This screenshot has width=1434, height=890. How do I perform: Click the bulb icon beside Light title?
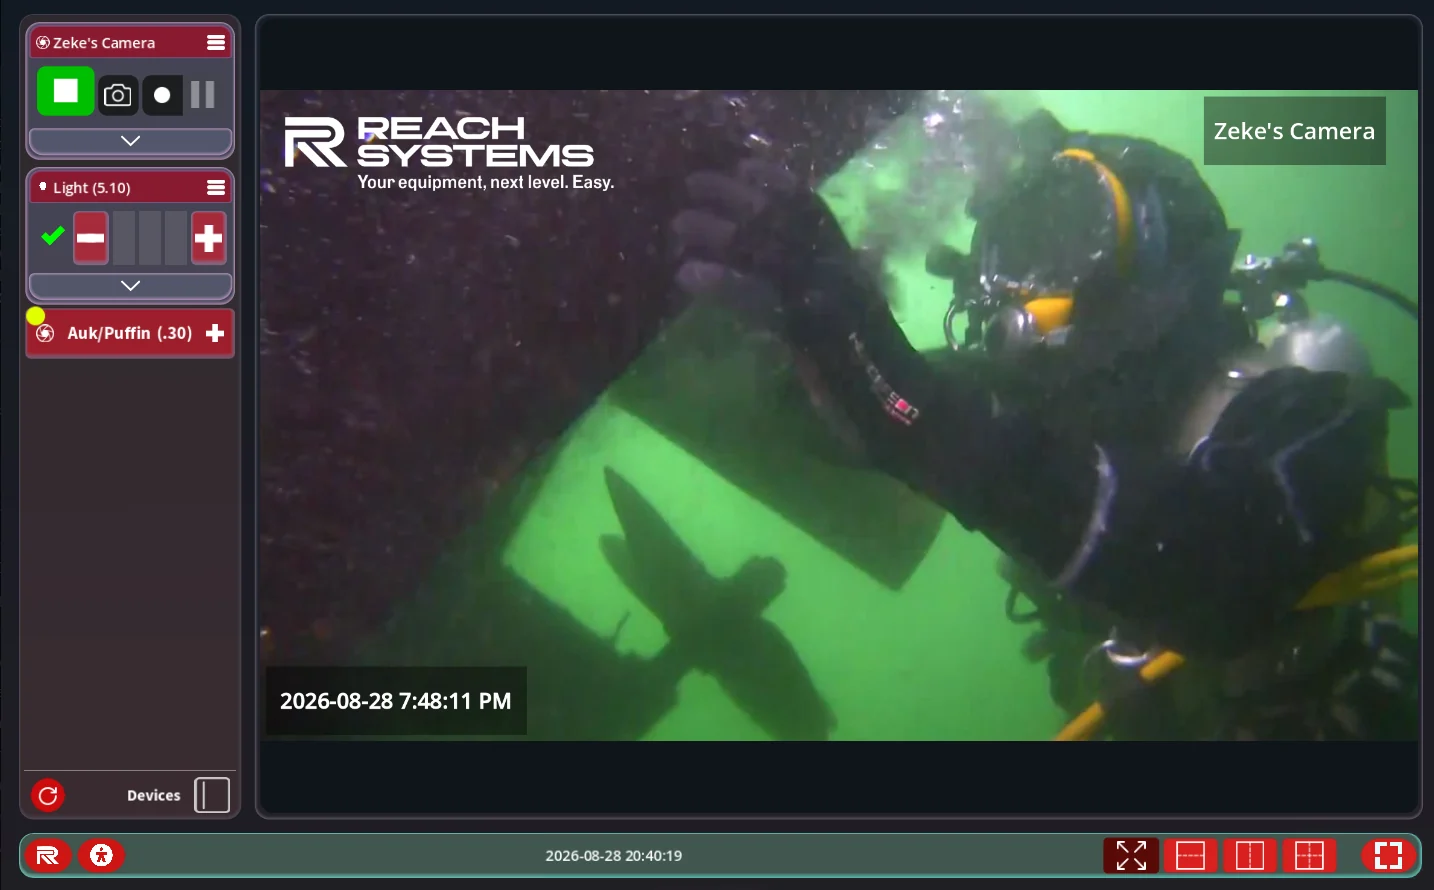43,187
